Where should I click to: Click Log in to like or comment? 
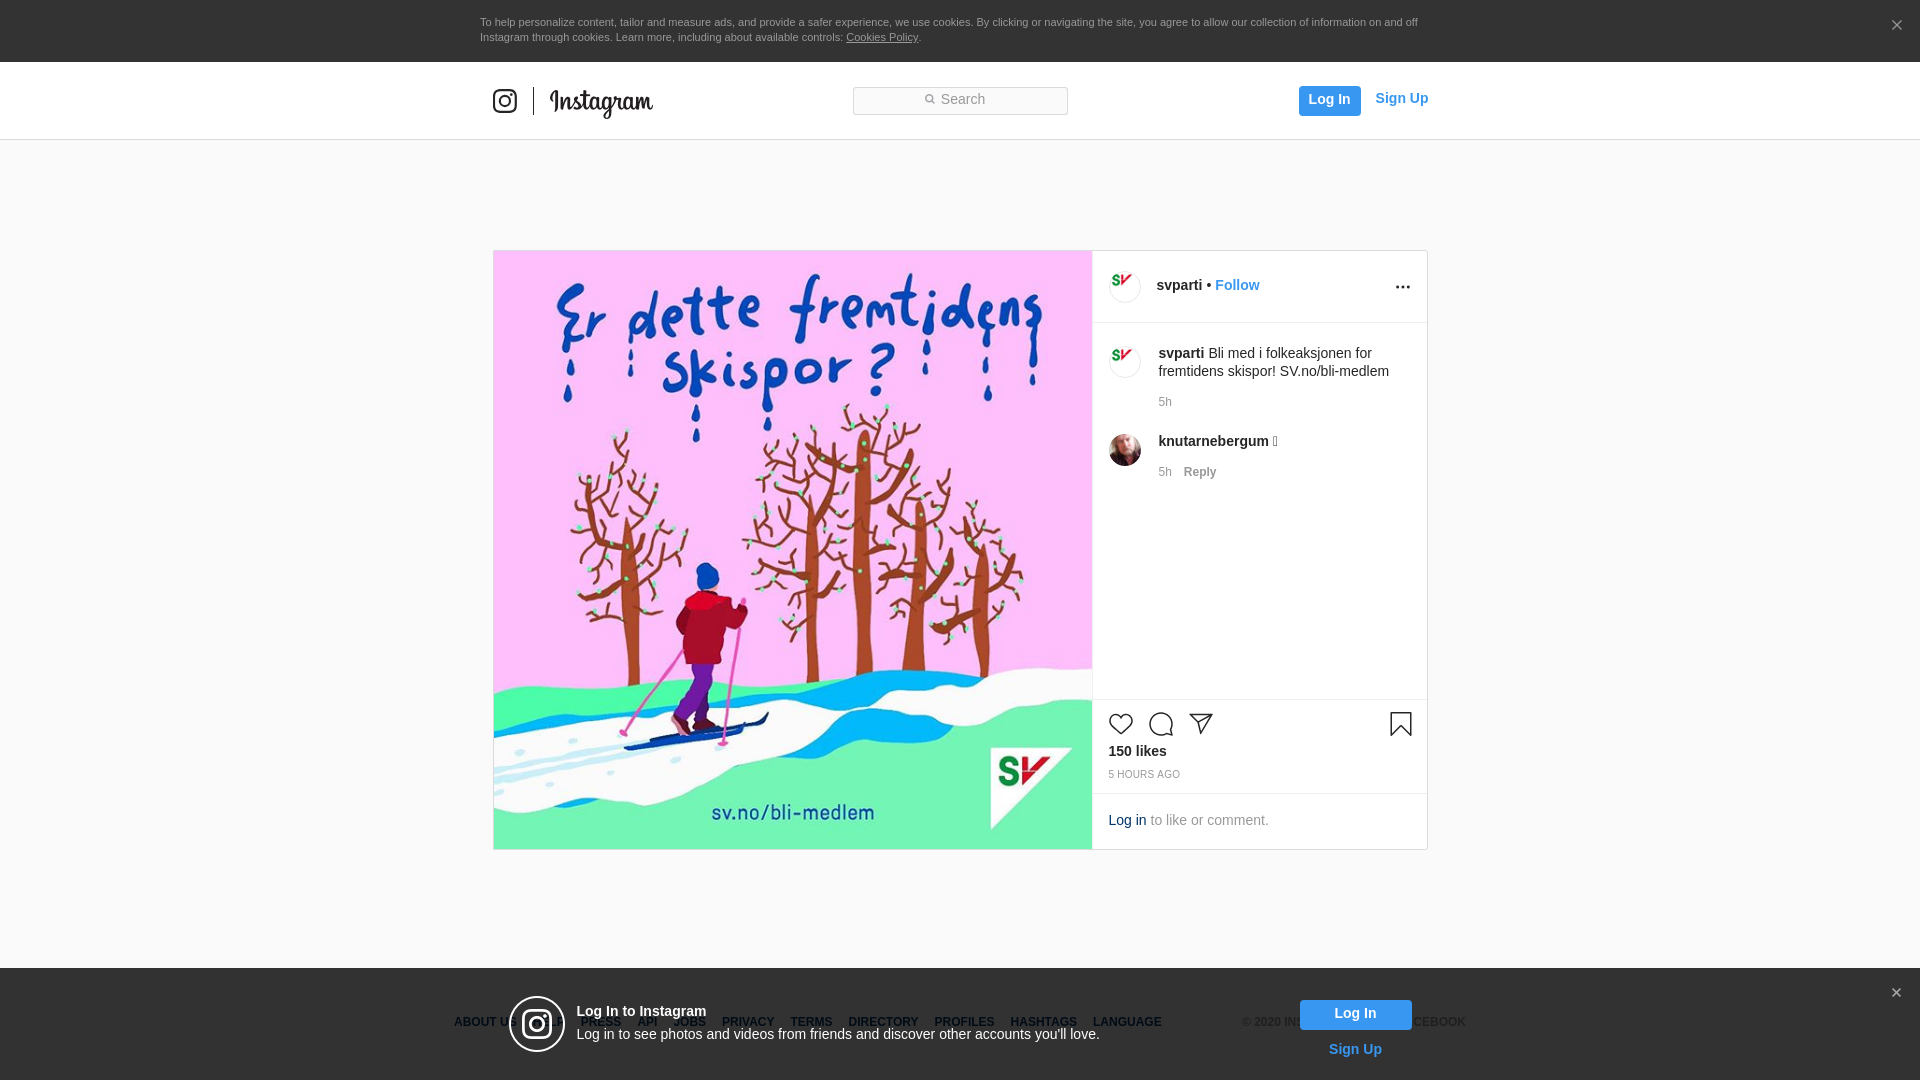pyautogui.click(x=1127, y=820)
